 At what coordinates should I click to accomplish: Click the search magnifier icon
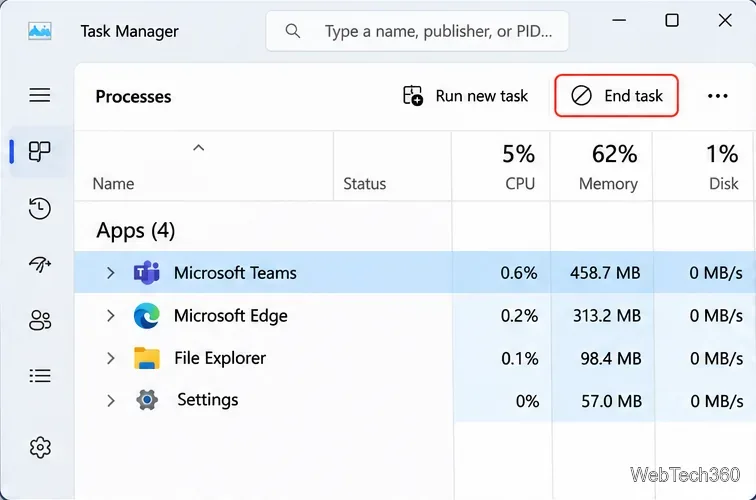[293, 31]
